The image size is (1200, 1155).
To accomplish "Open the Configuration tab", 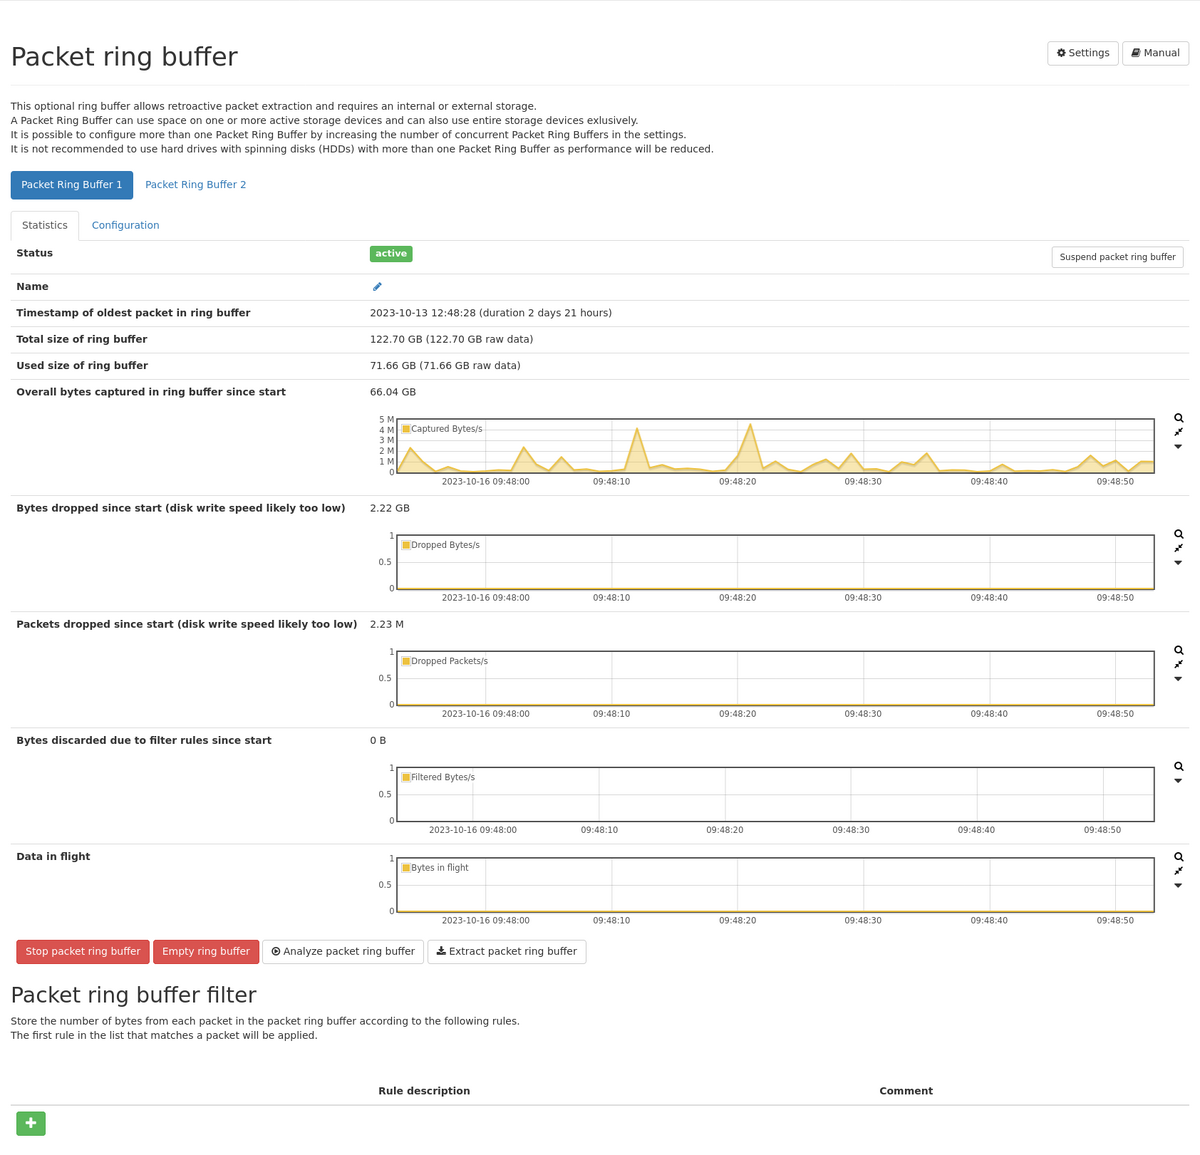I will click(x=125, y=226).
